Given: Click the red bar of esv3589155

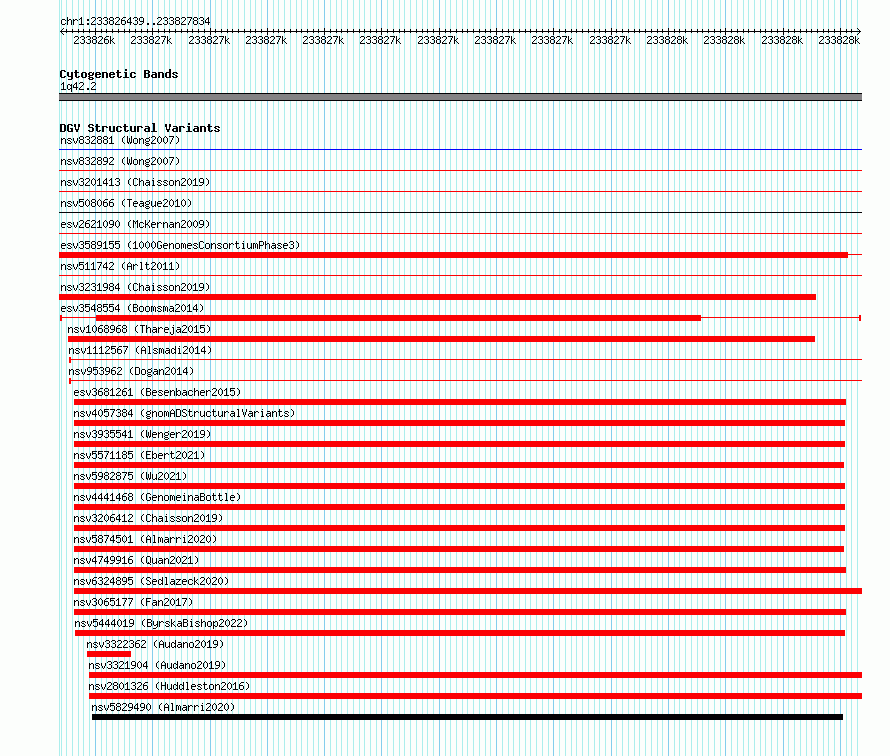Looking at the screenshot, I should tap(454, 255).
